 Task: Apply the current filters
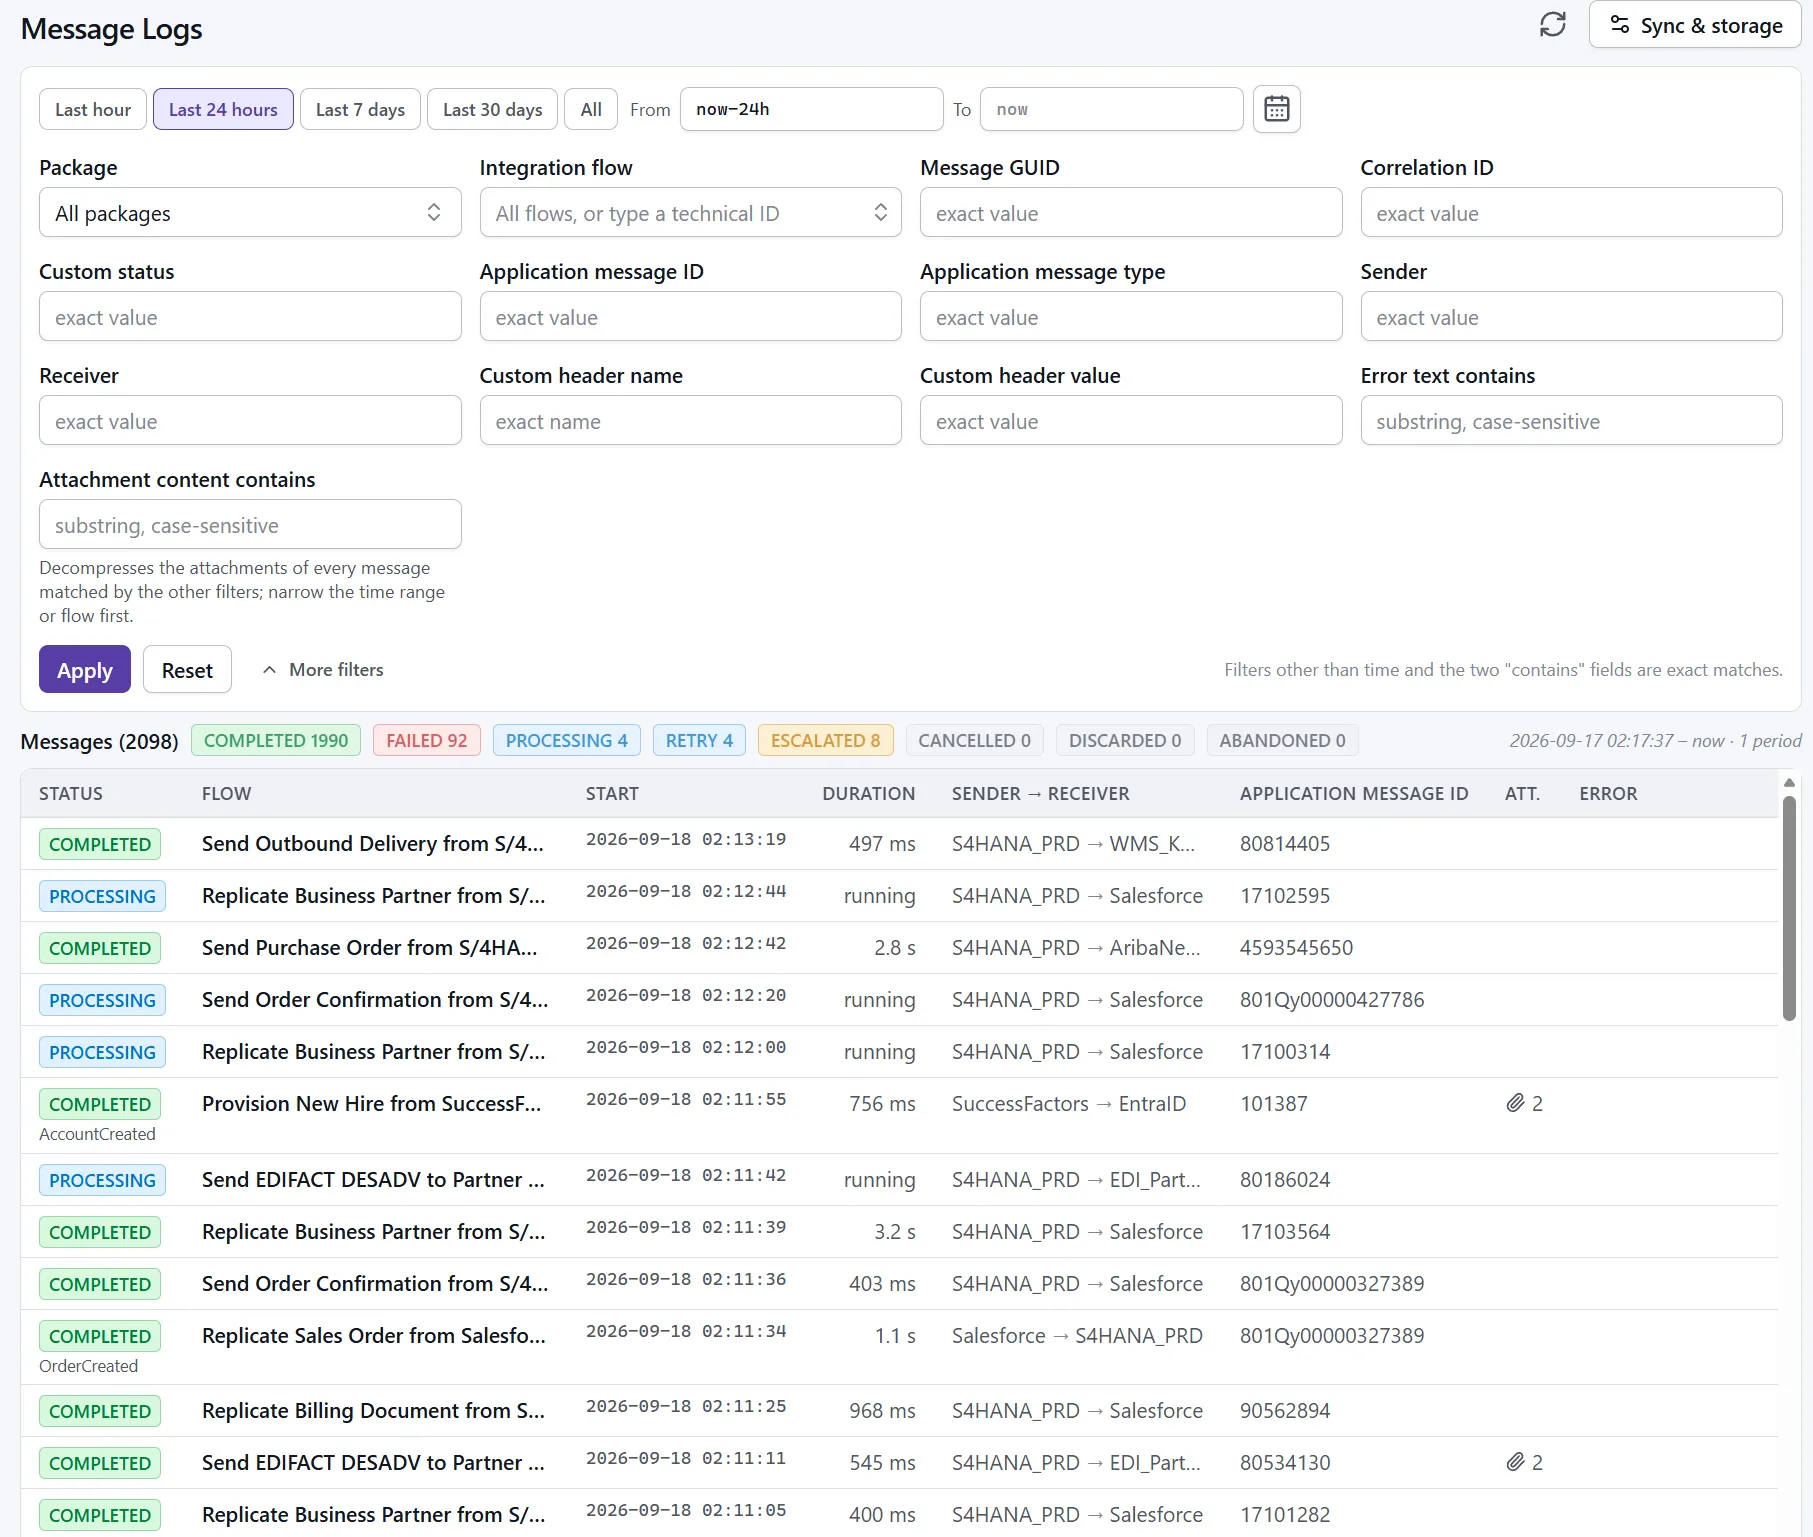click(85, 669)
